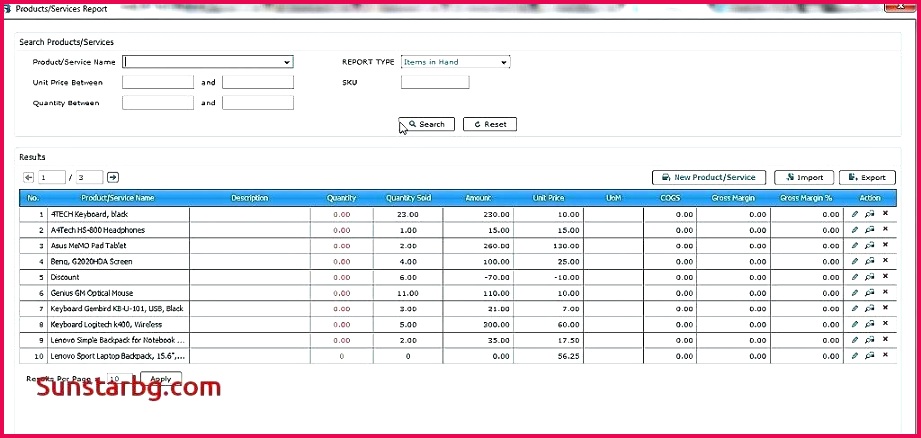Delete Genius GM Optical Mouse item

tap(885, 292)
